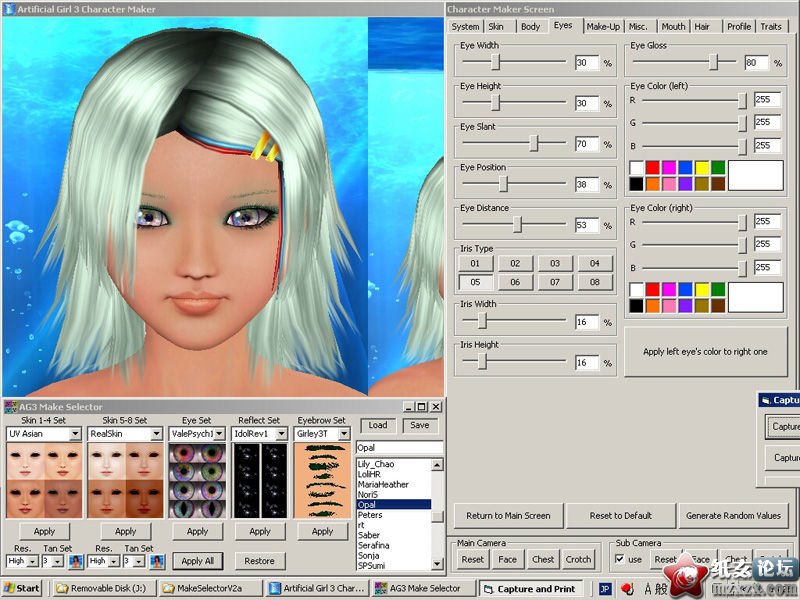Expand the Reflect Set dropdown
Screen dimensions: 800x600
coord(282,434)
